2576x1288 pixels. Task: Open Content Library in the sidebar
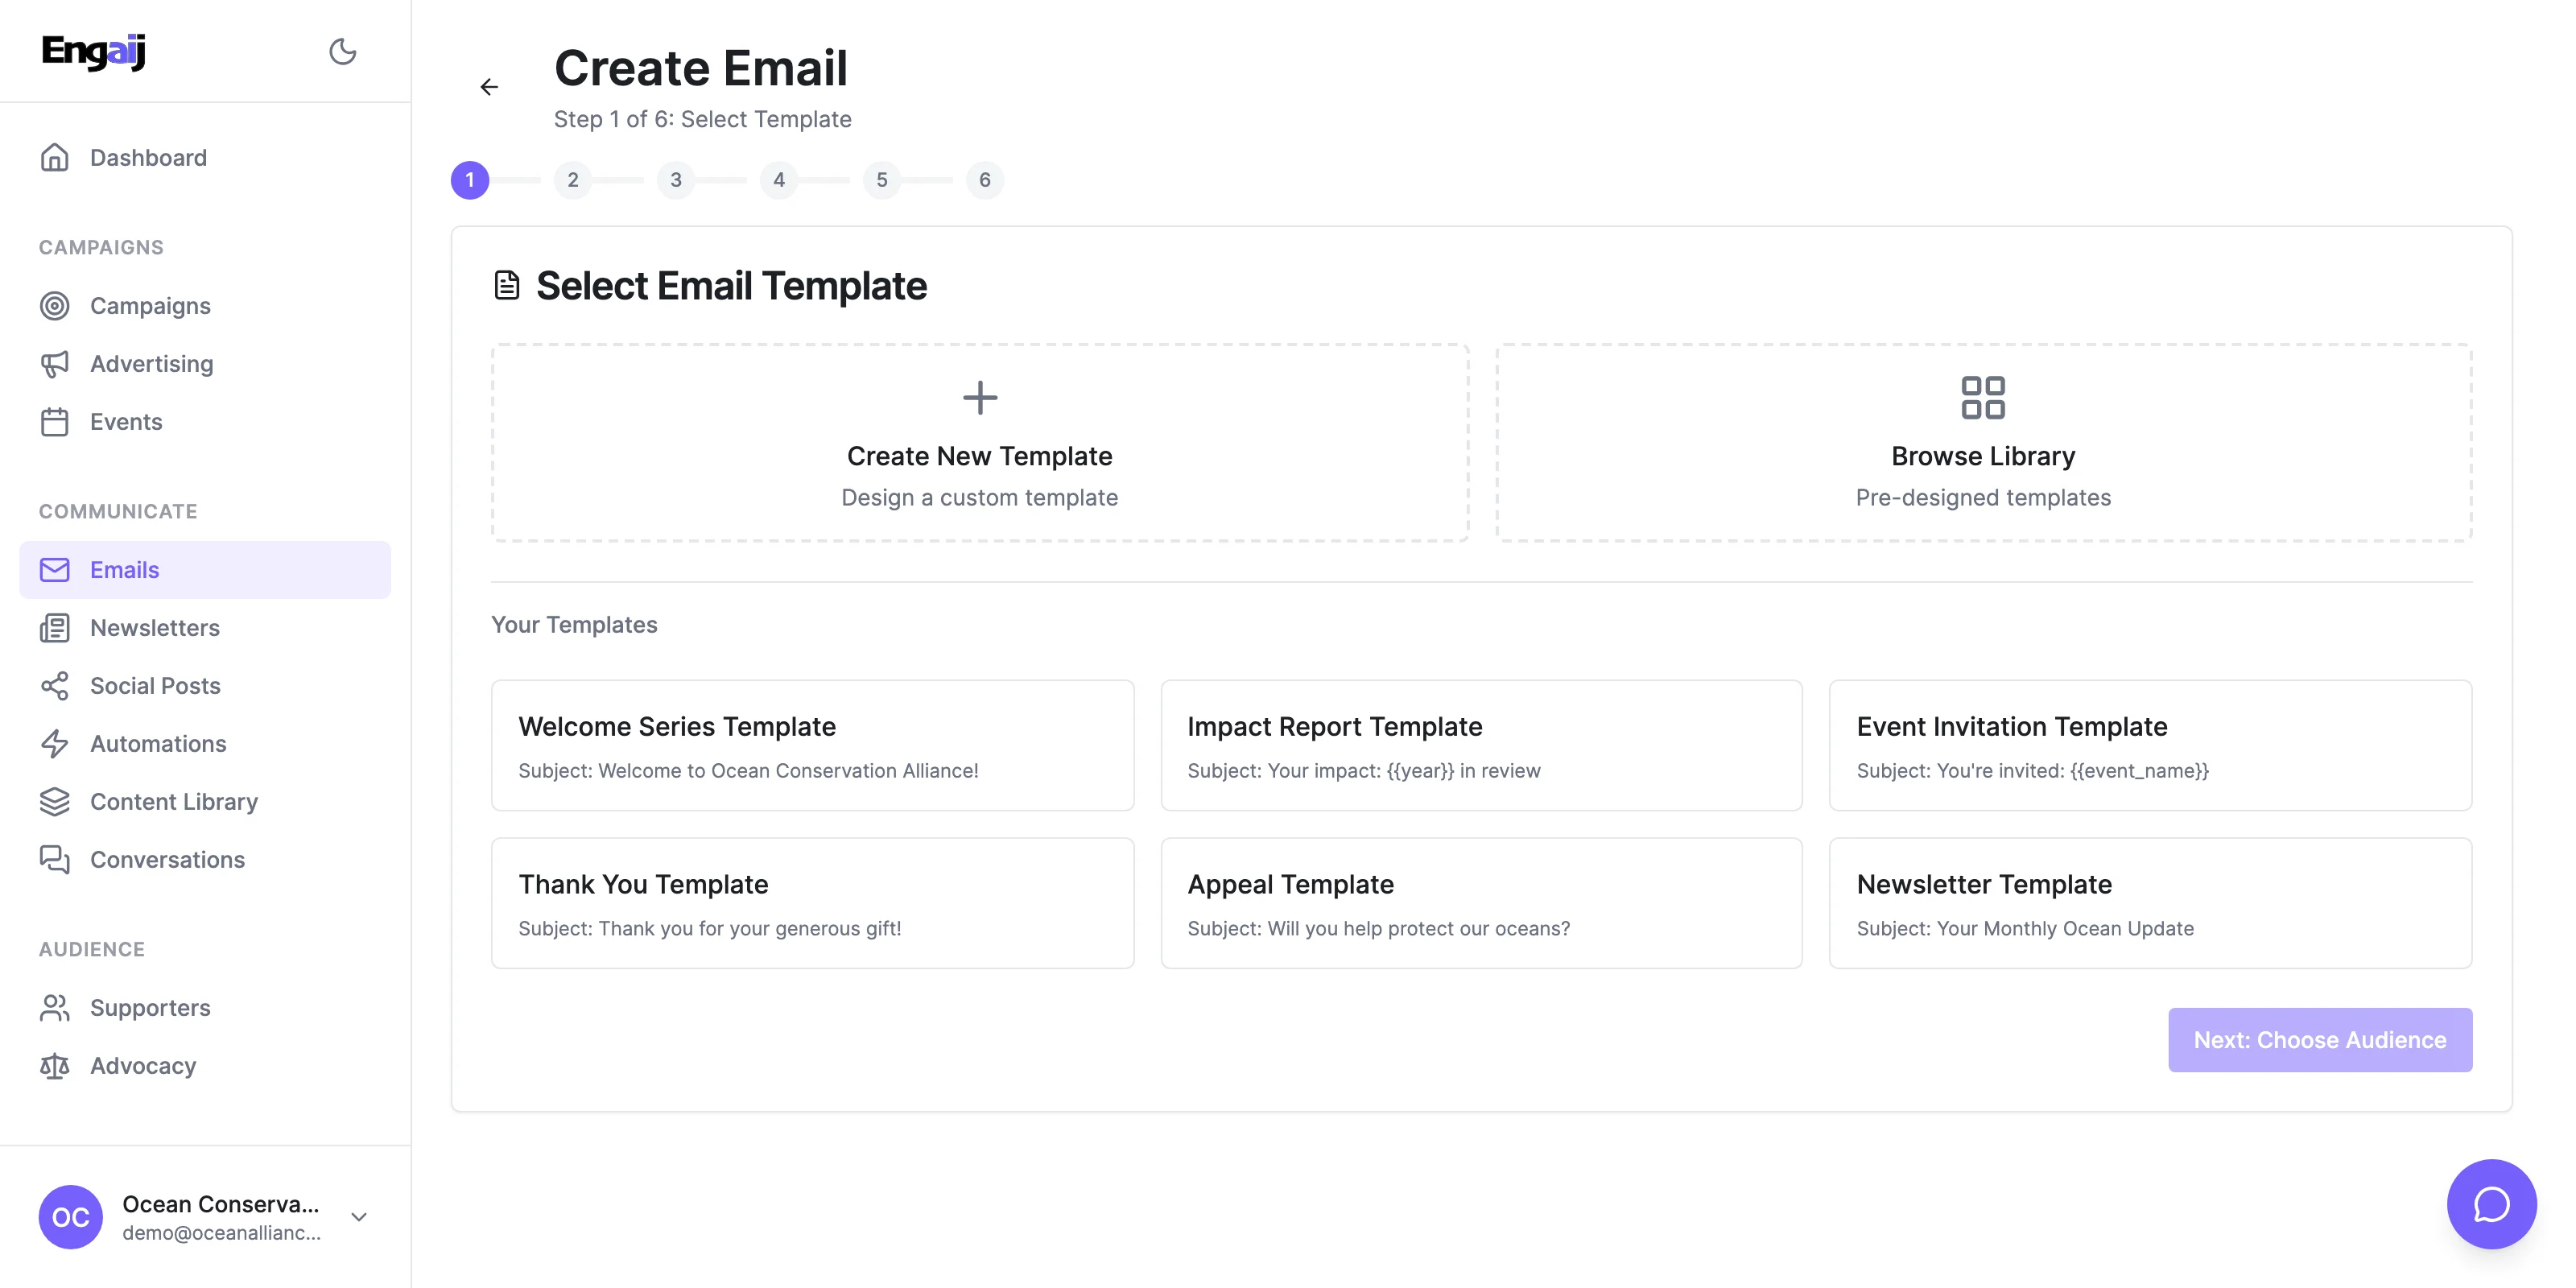(x=173, y=802)
